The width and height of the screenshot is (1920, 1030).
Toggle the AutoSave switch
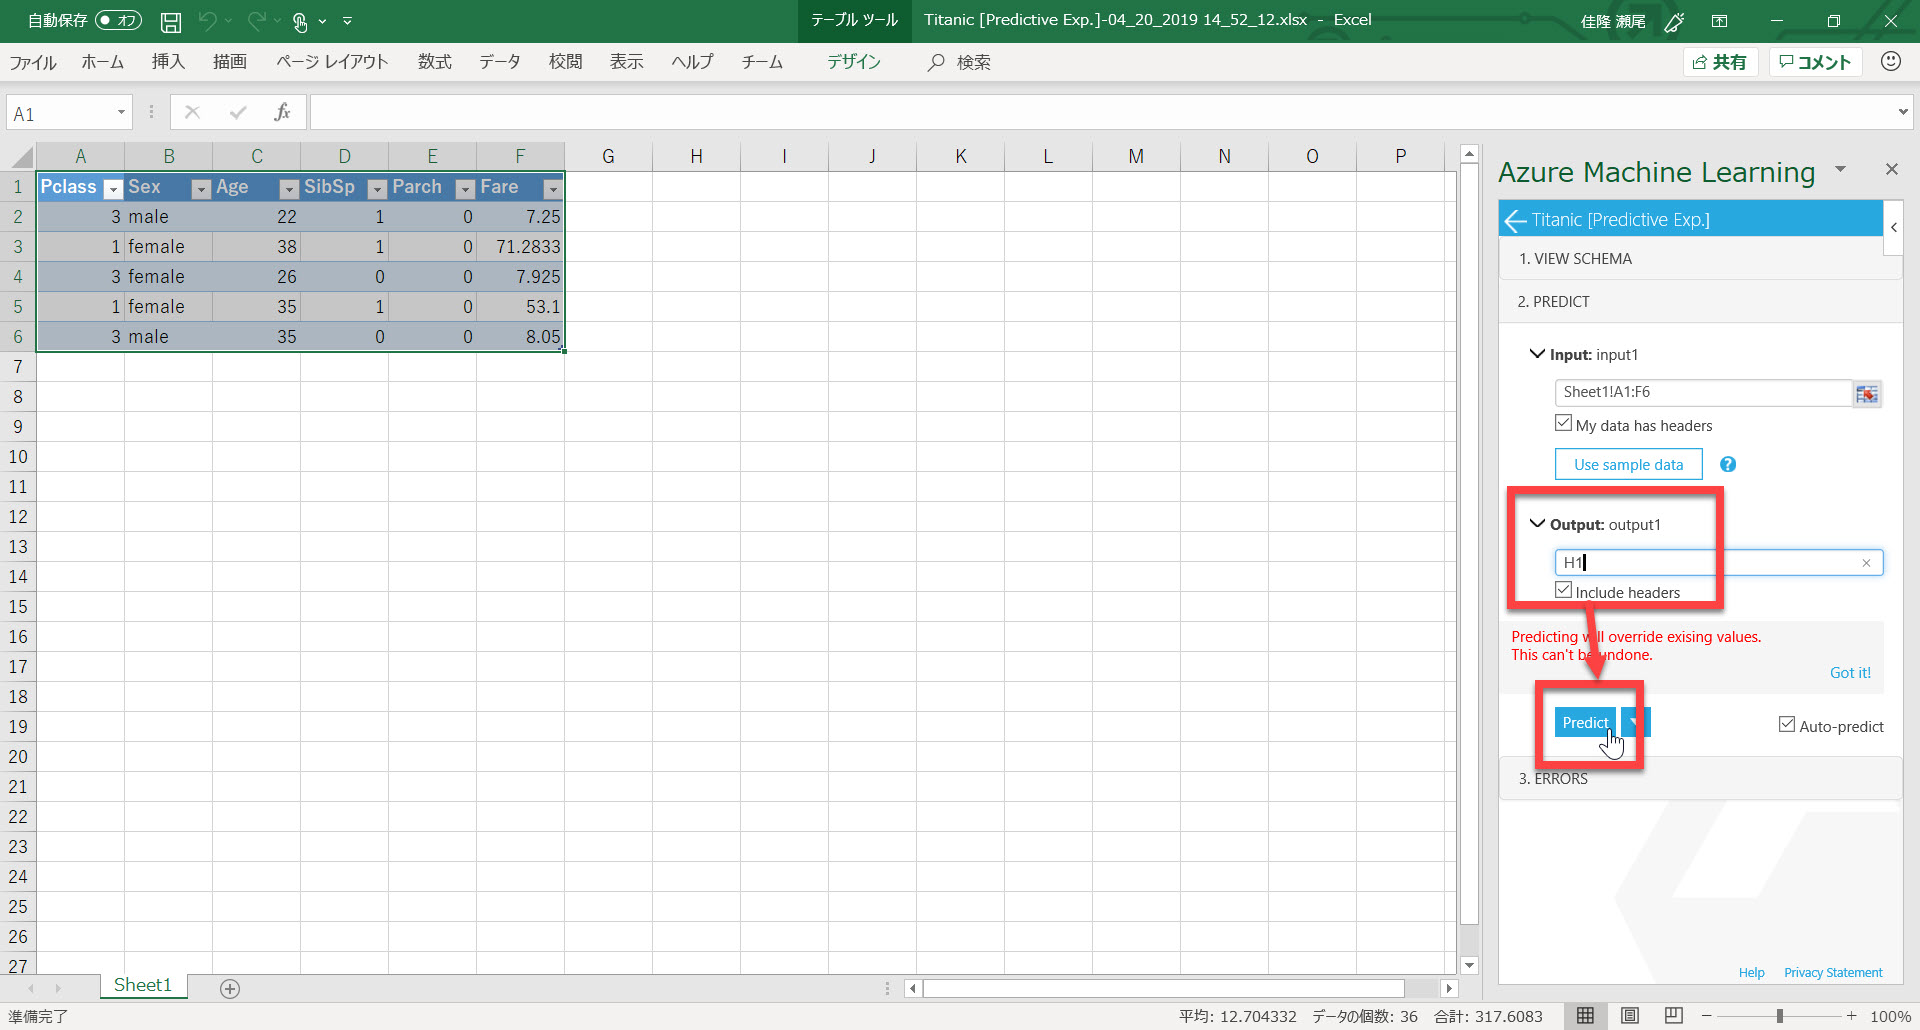[118, 20]
